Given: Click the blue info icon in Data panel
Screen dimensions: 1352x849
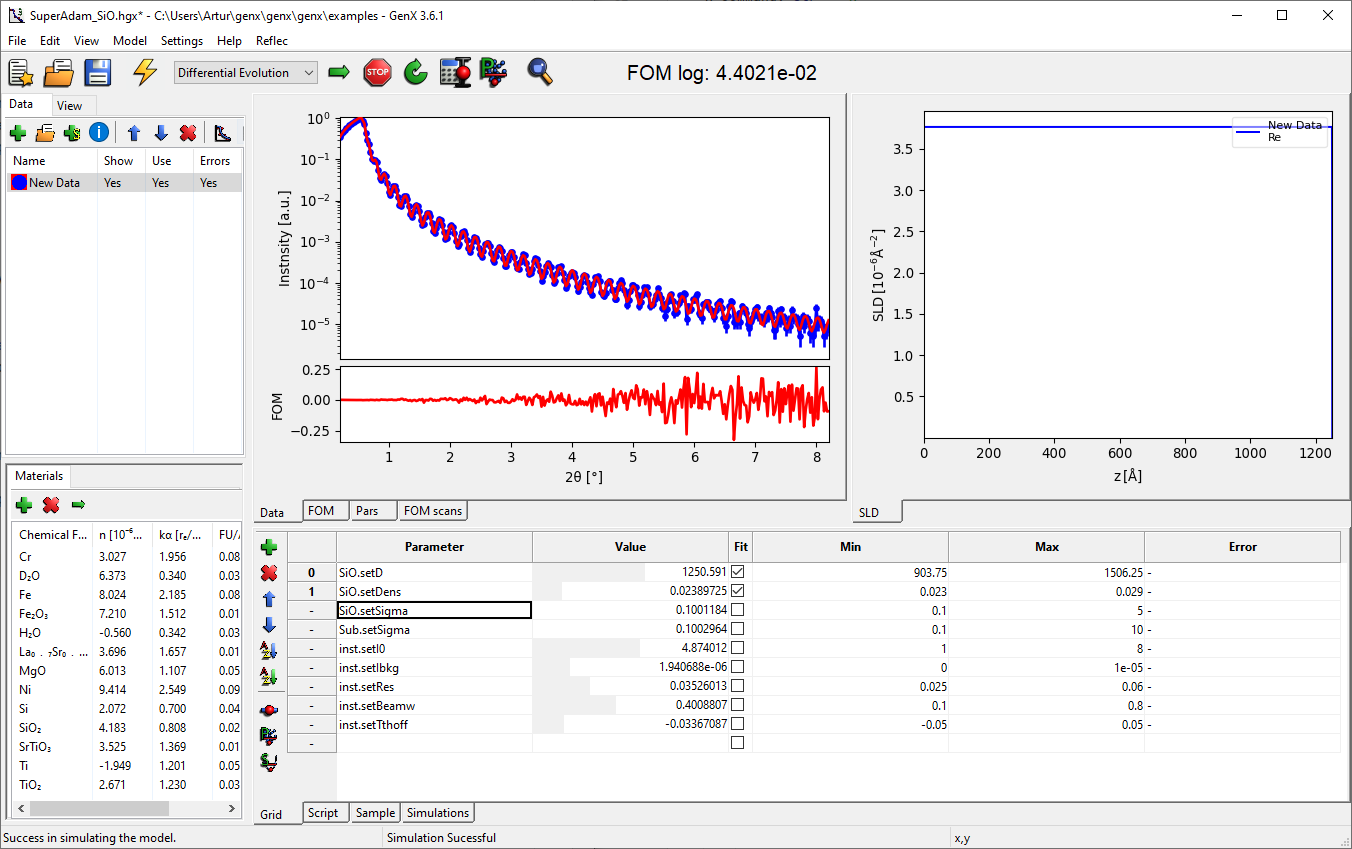Looking at the screenshot, I should (x=98, y=133).
